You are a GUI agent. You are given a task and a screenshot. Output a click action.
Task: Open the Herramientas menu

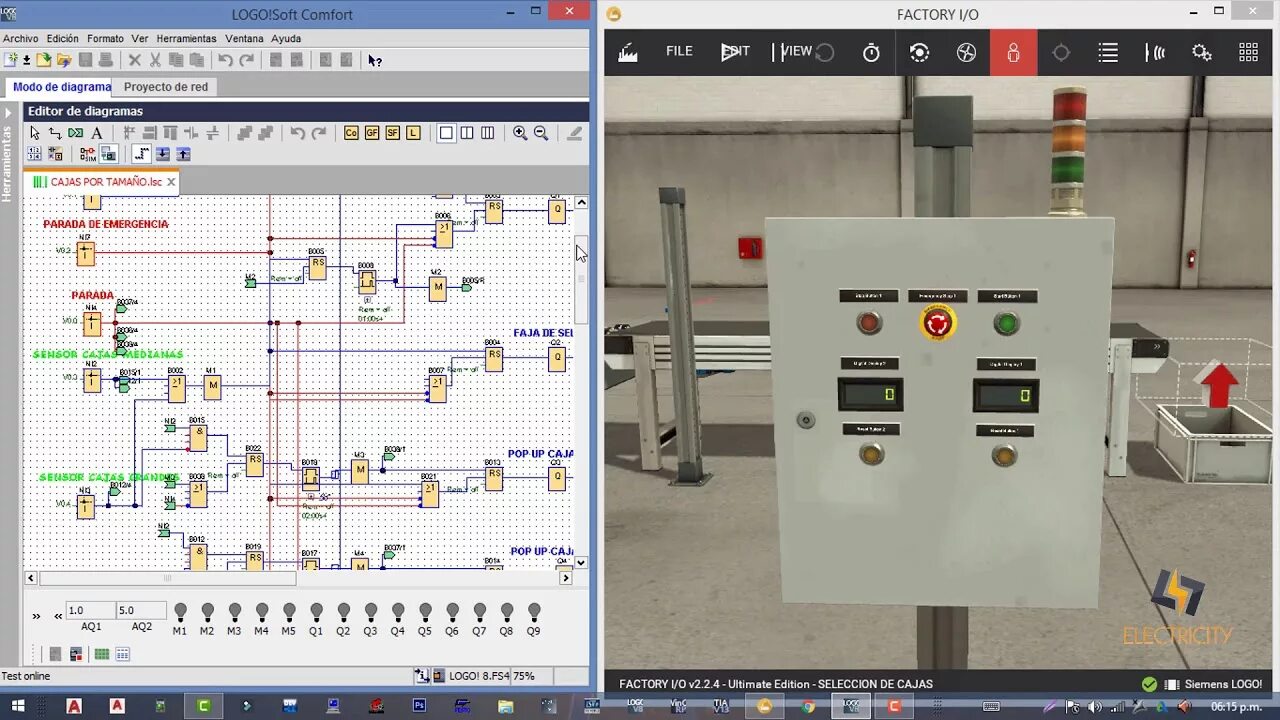coord(186,38)
